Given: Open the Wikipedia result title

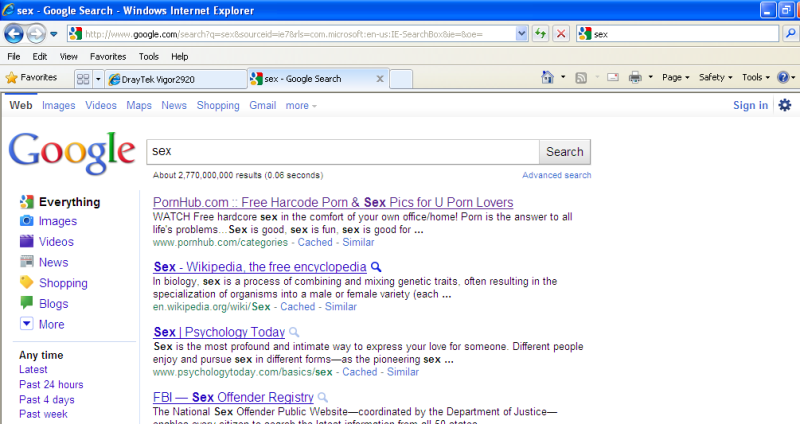Looking at the screenshot, I should click(260, 267).
